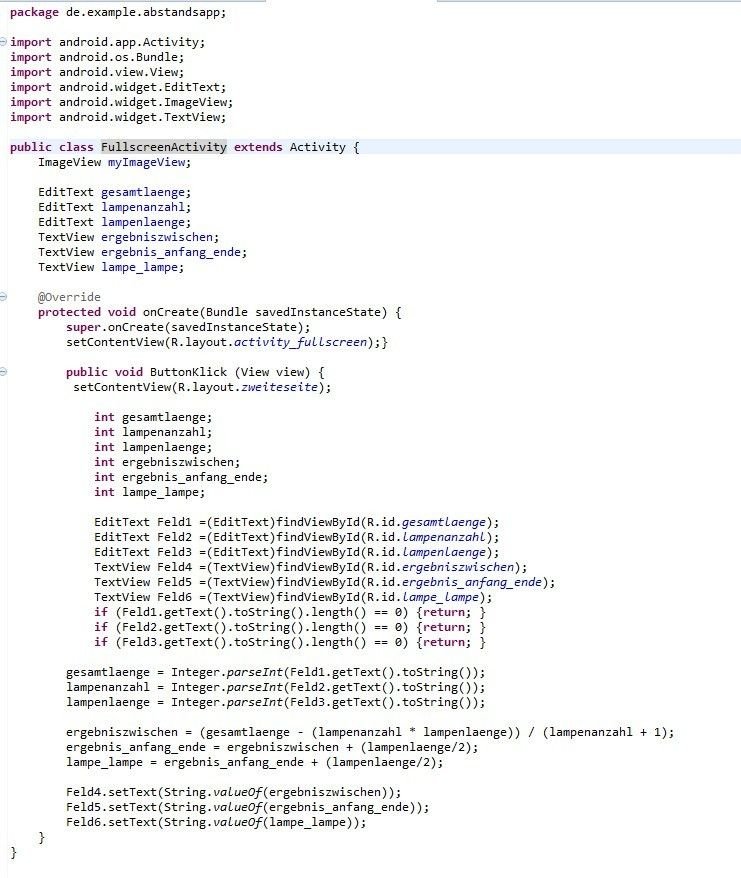Click the onCreate method signature
The image size is (741, 878).
[220, 312]
